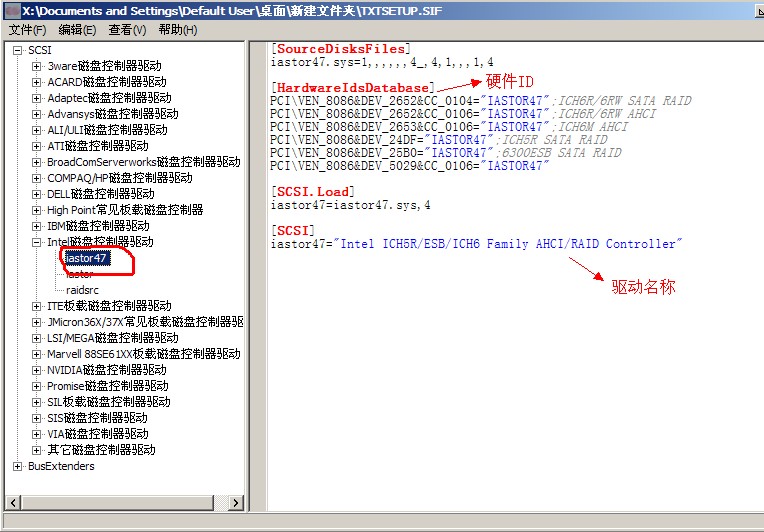Select the raidsrc tree item
764x532 pixels.
click(82, 290)
